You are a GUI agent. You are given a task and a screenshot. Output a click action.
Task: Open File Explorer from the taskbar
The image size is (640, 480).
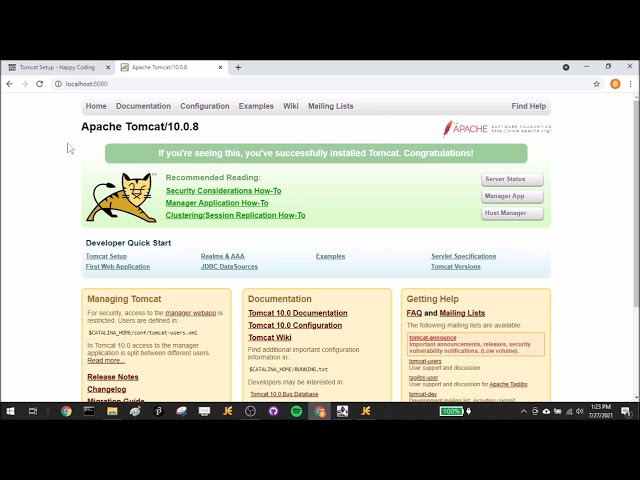coord(112,411)
